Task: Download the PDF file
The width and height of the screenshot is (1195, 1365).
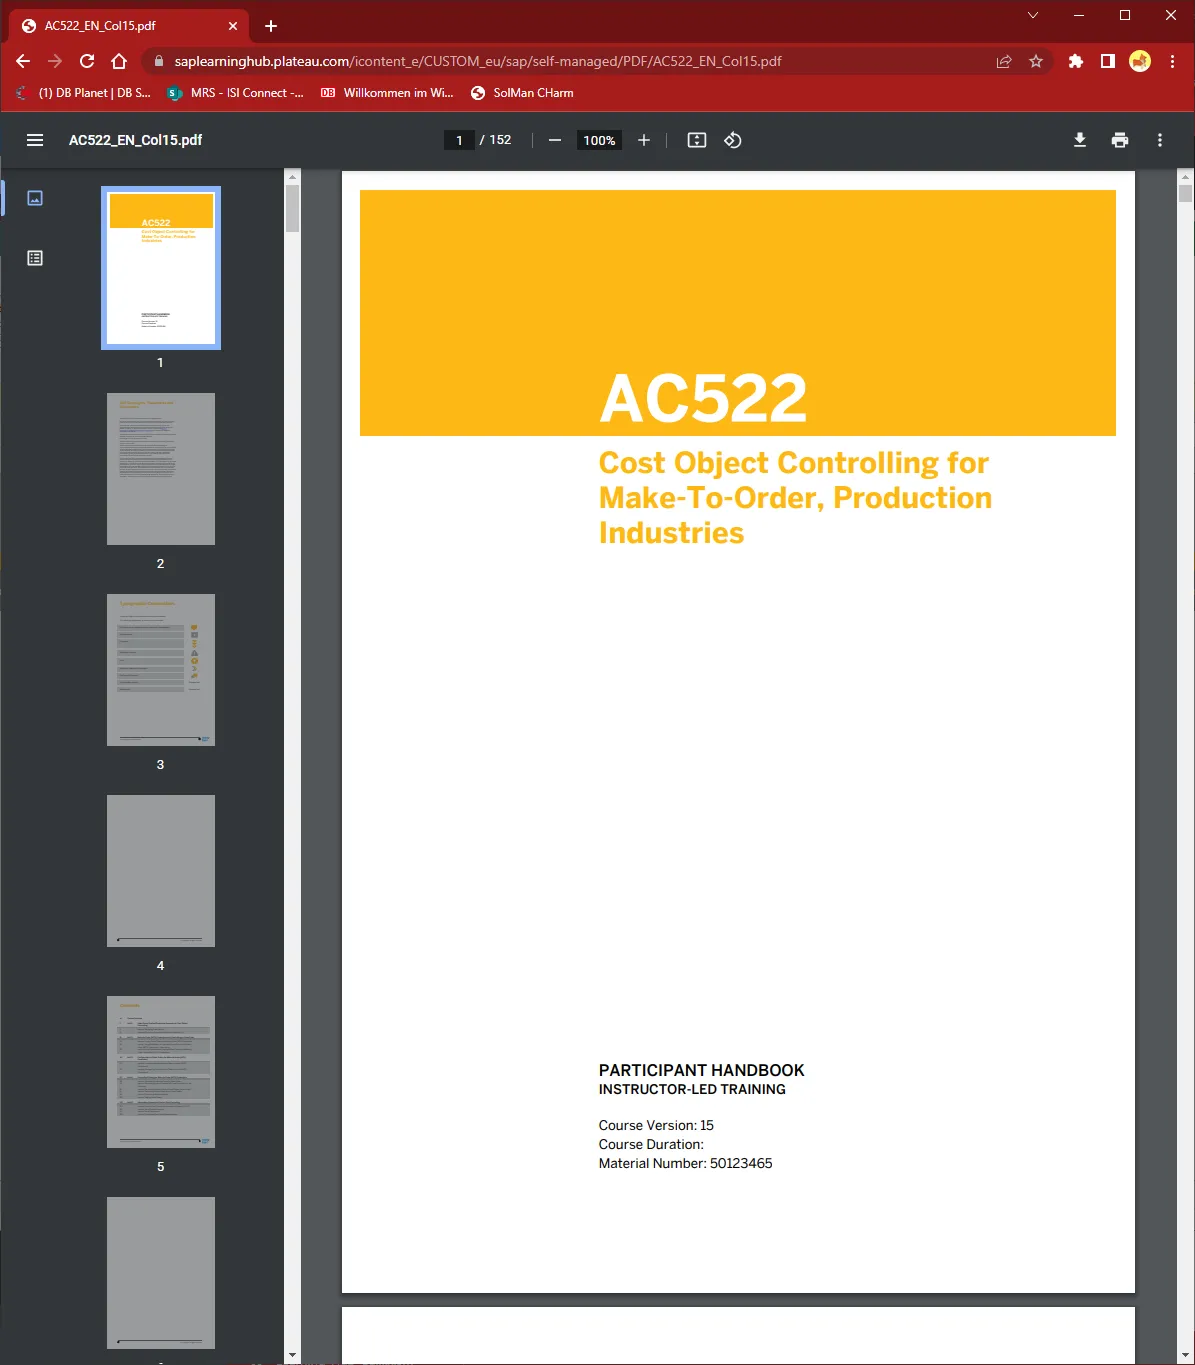Action: coord(1080,140)
